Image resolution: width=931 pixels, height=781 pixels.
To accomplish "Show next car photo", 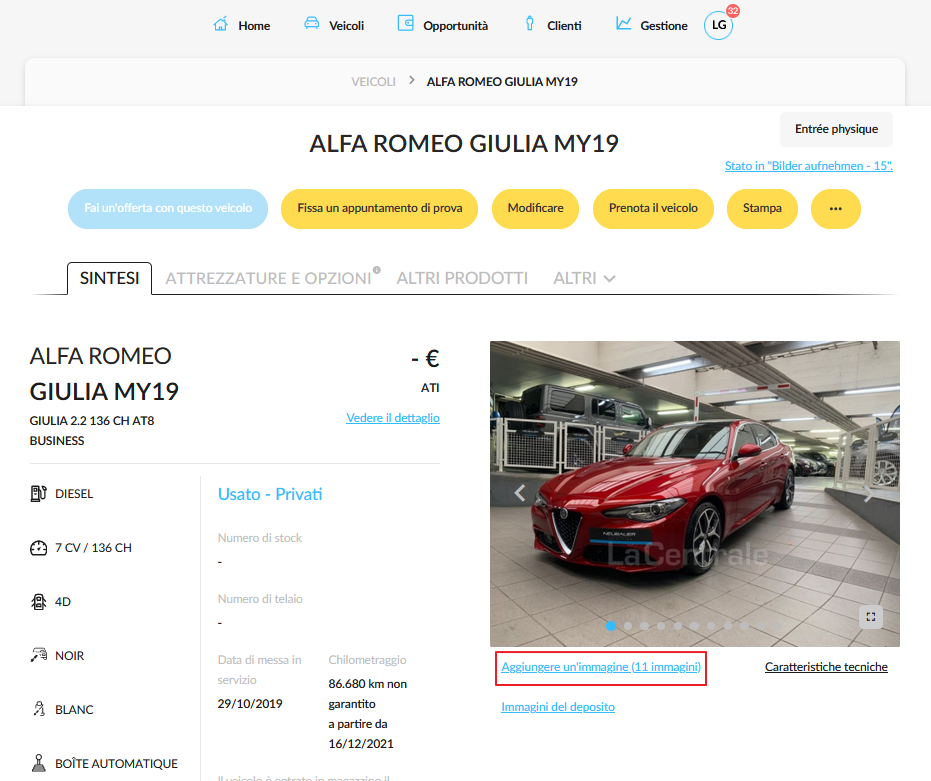I will coord(869,493).
